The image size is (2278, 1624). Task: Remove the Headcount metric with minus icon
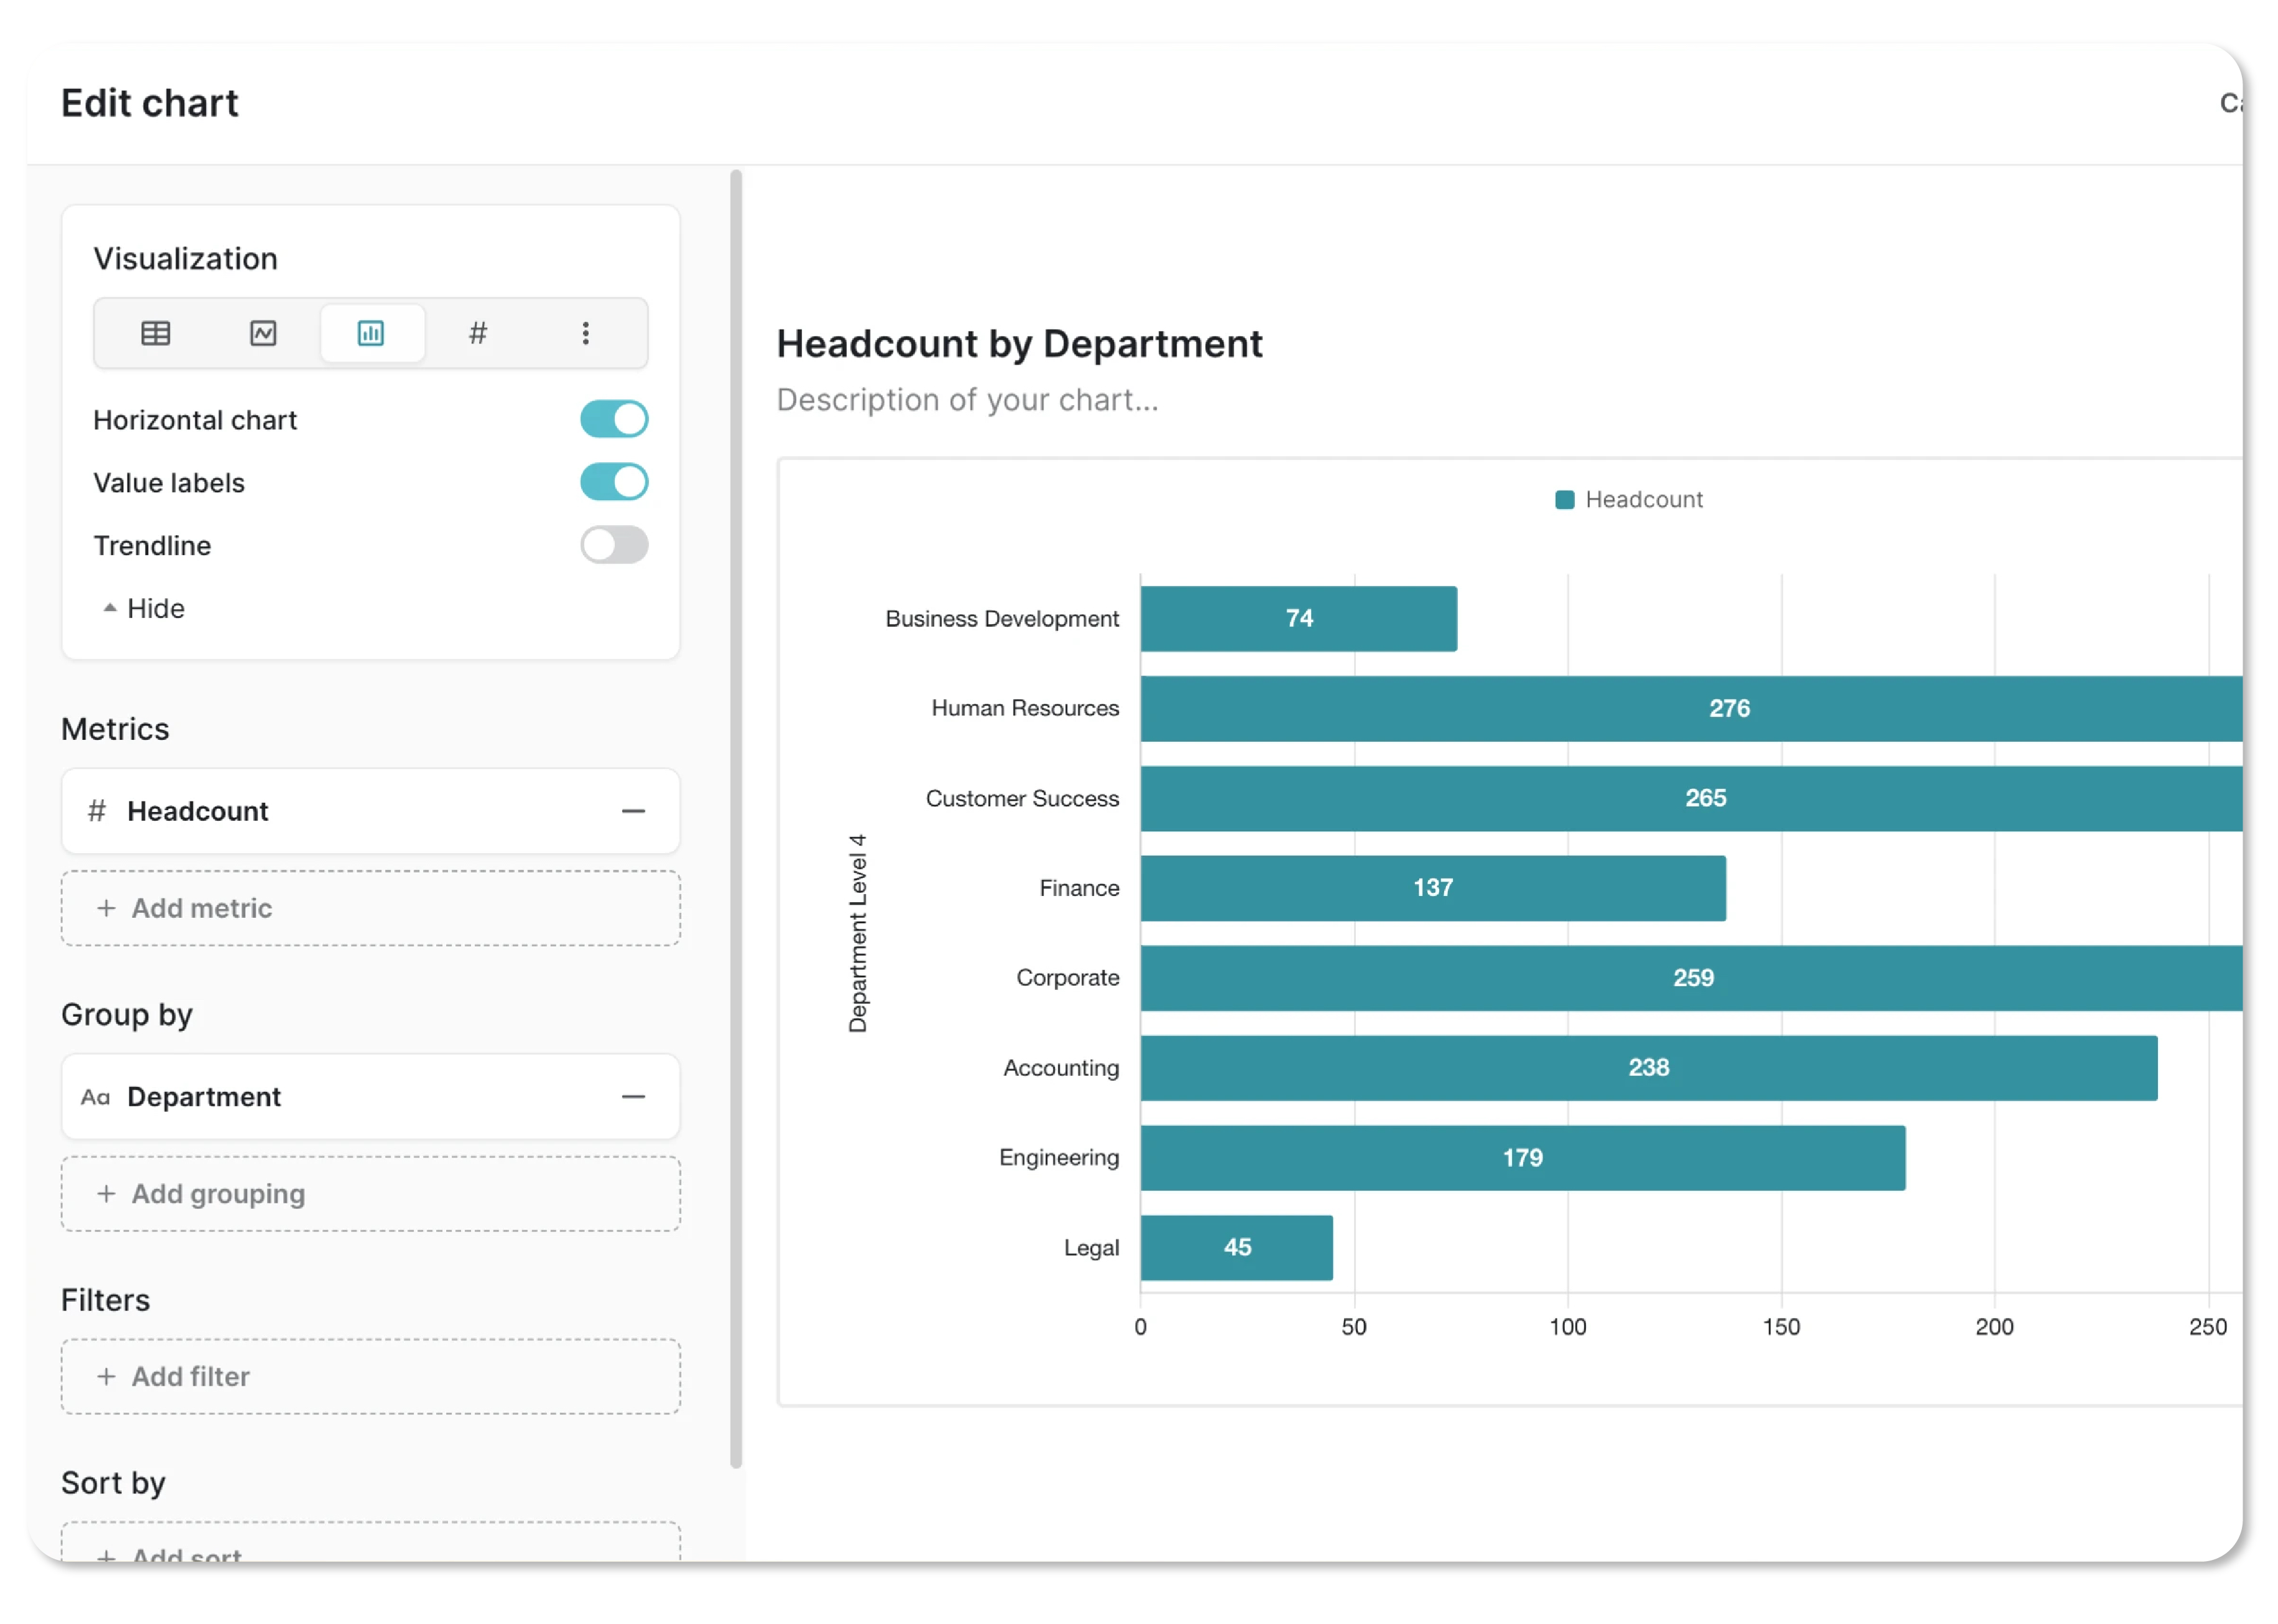pyautogui.click(x=633, y=811)
